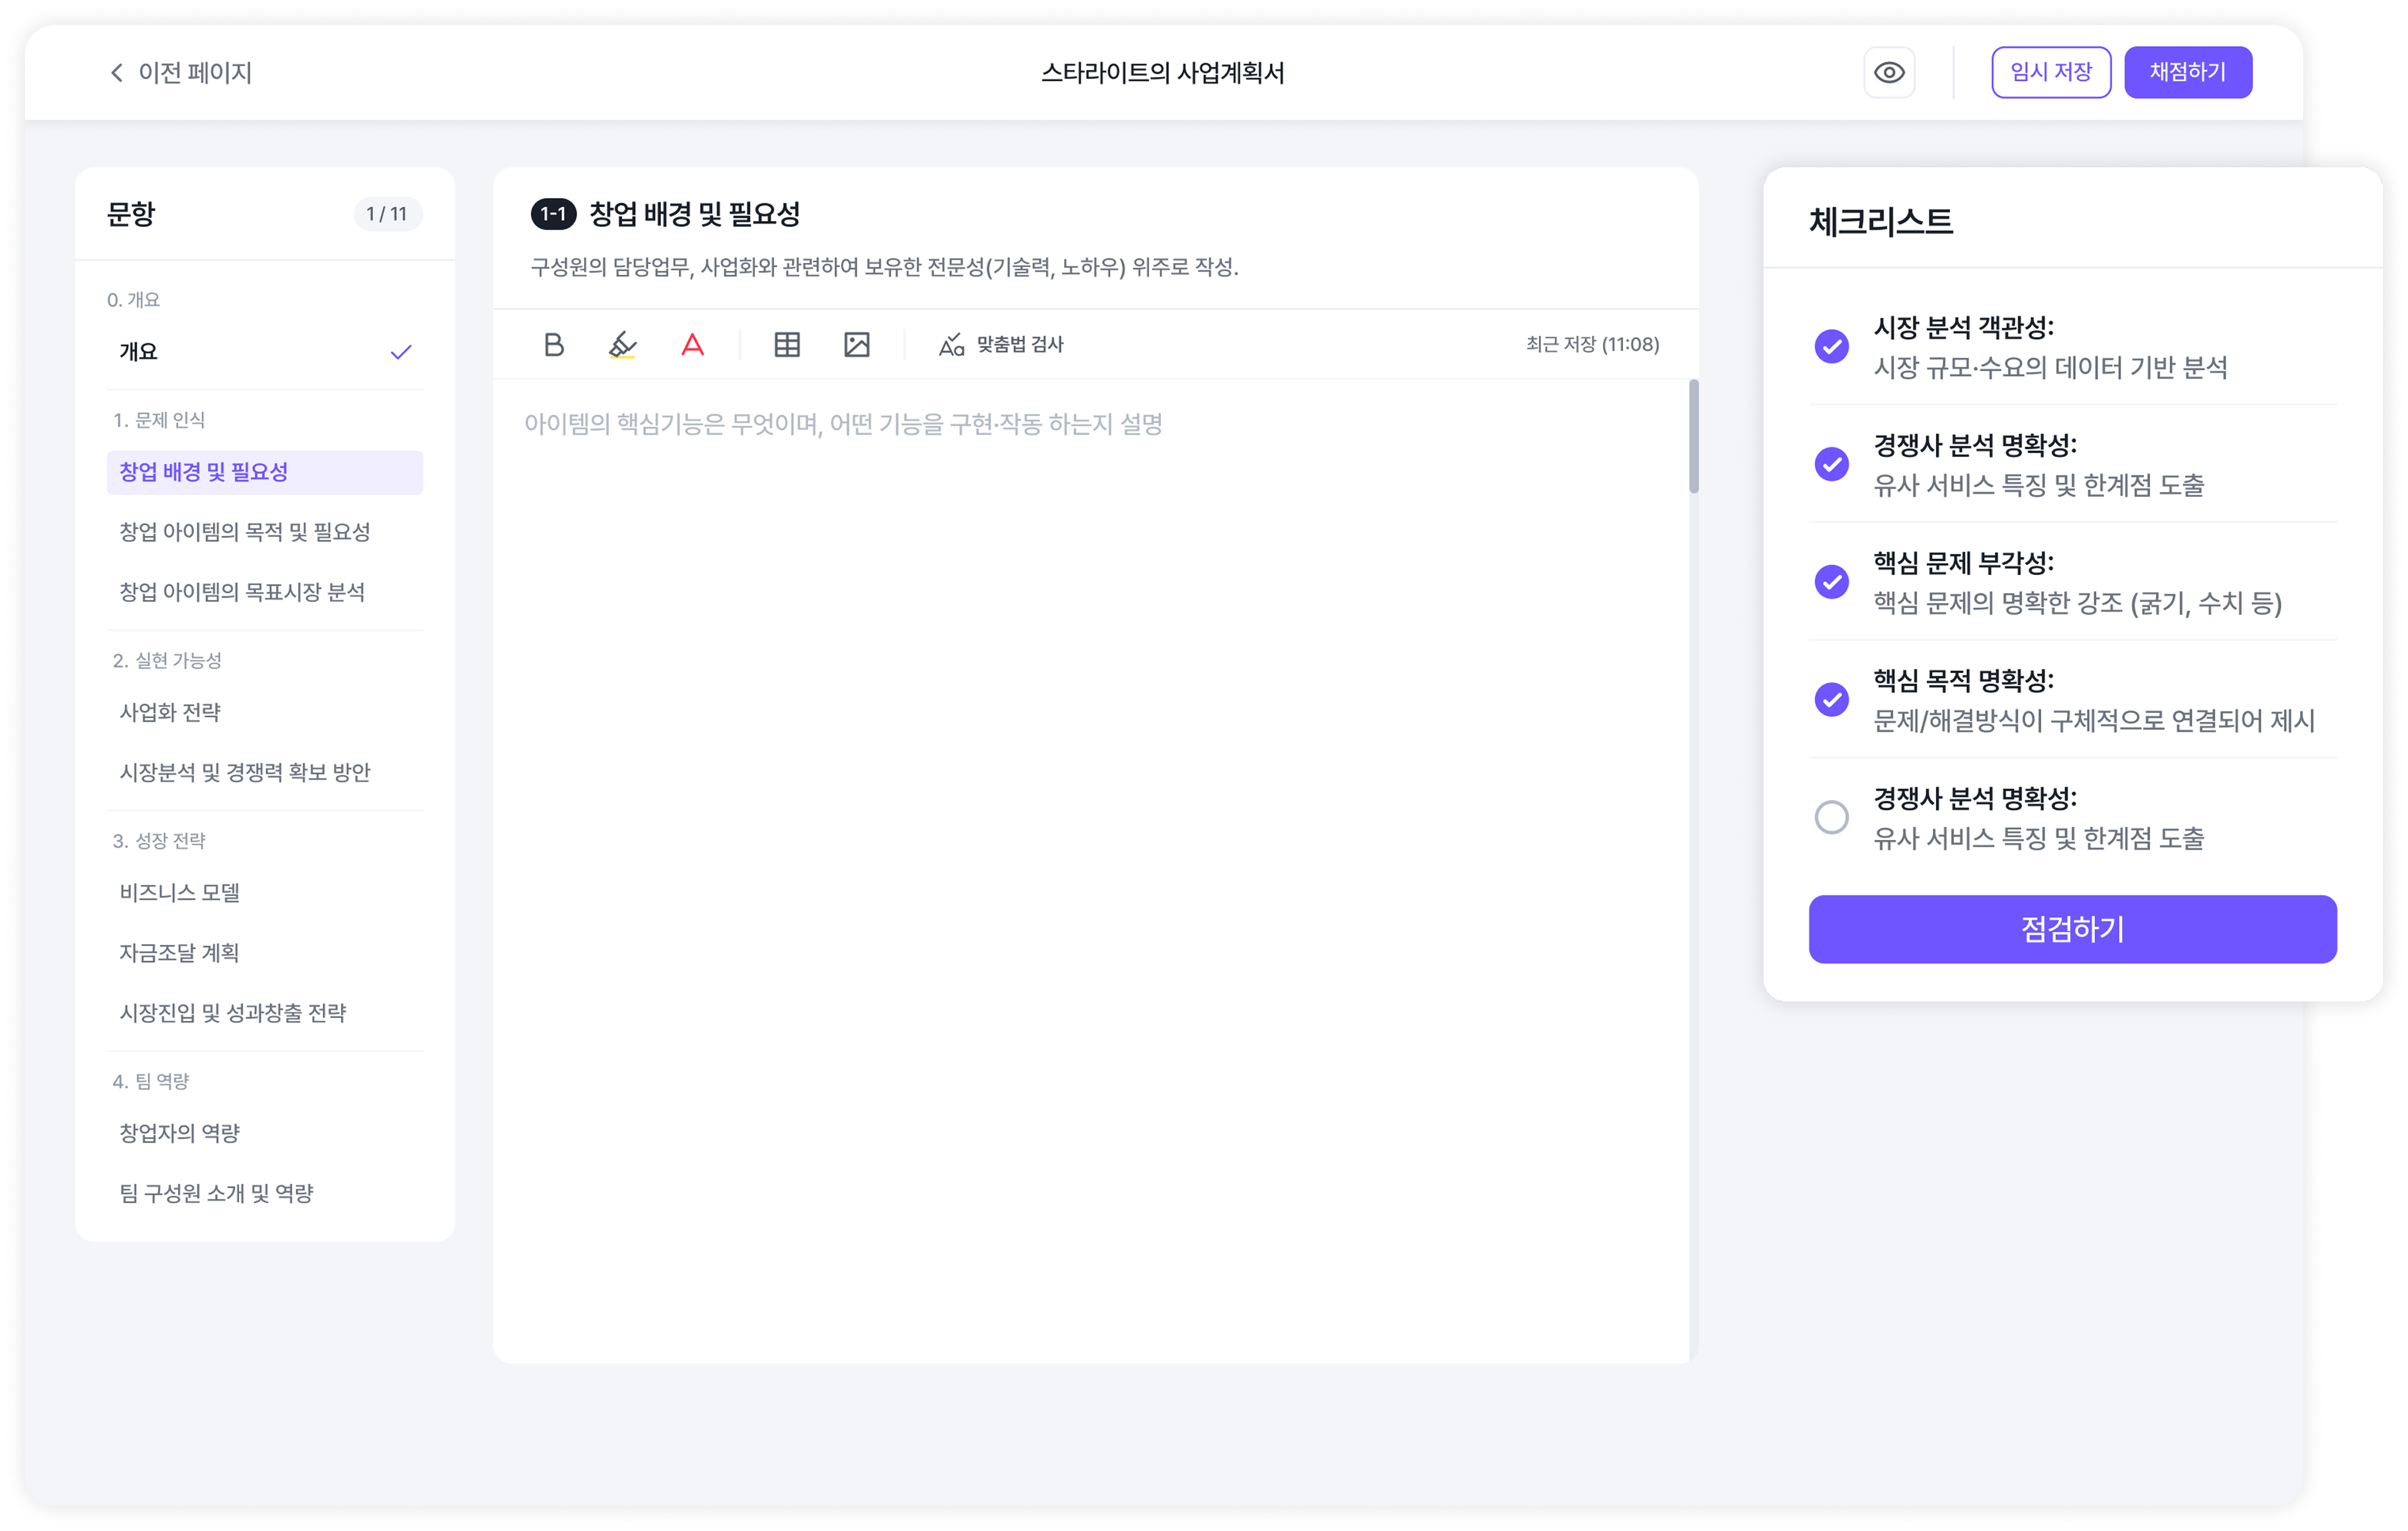Insert a table using grid icon
The image size is (2408, 1531).
pos(787,345)
